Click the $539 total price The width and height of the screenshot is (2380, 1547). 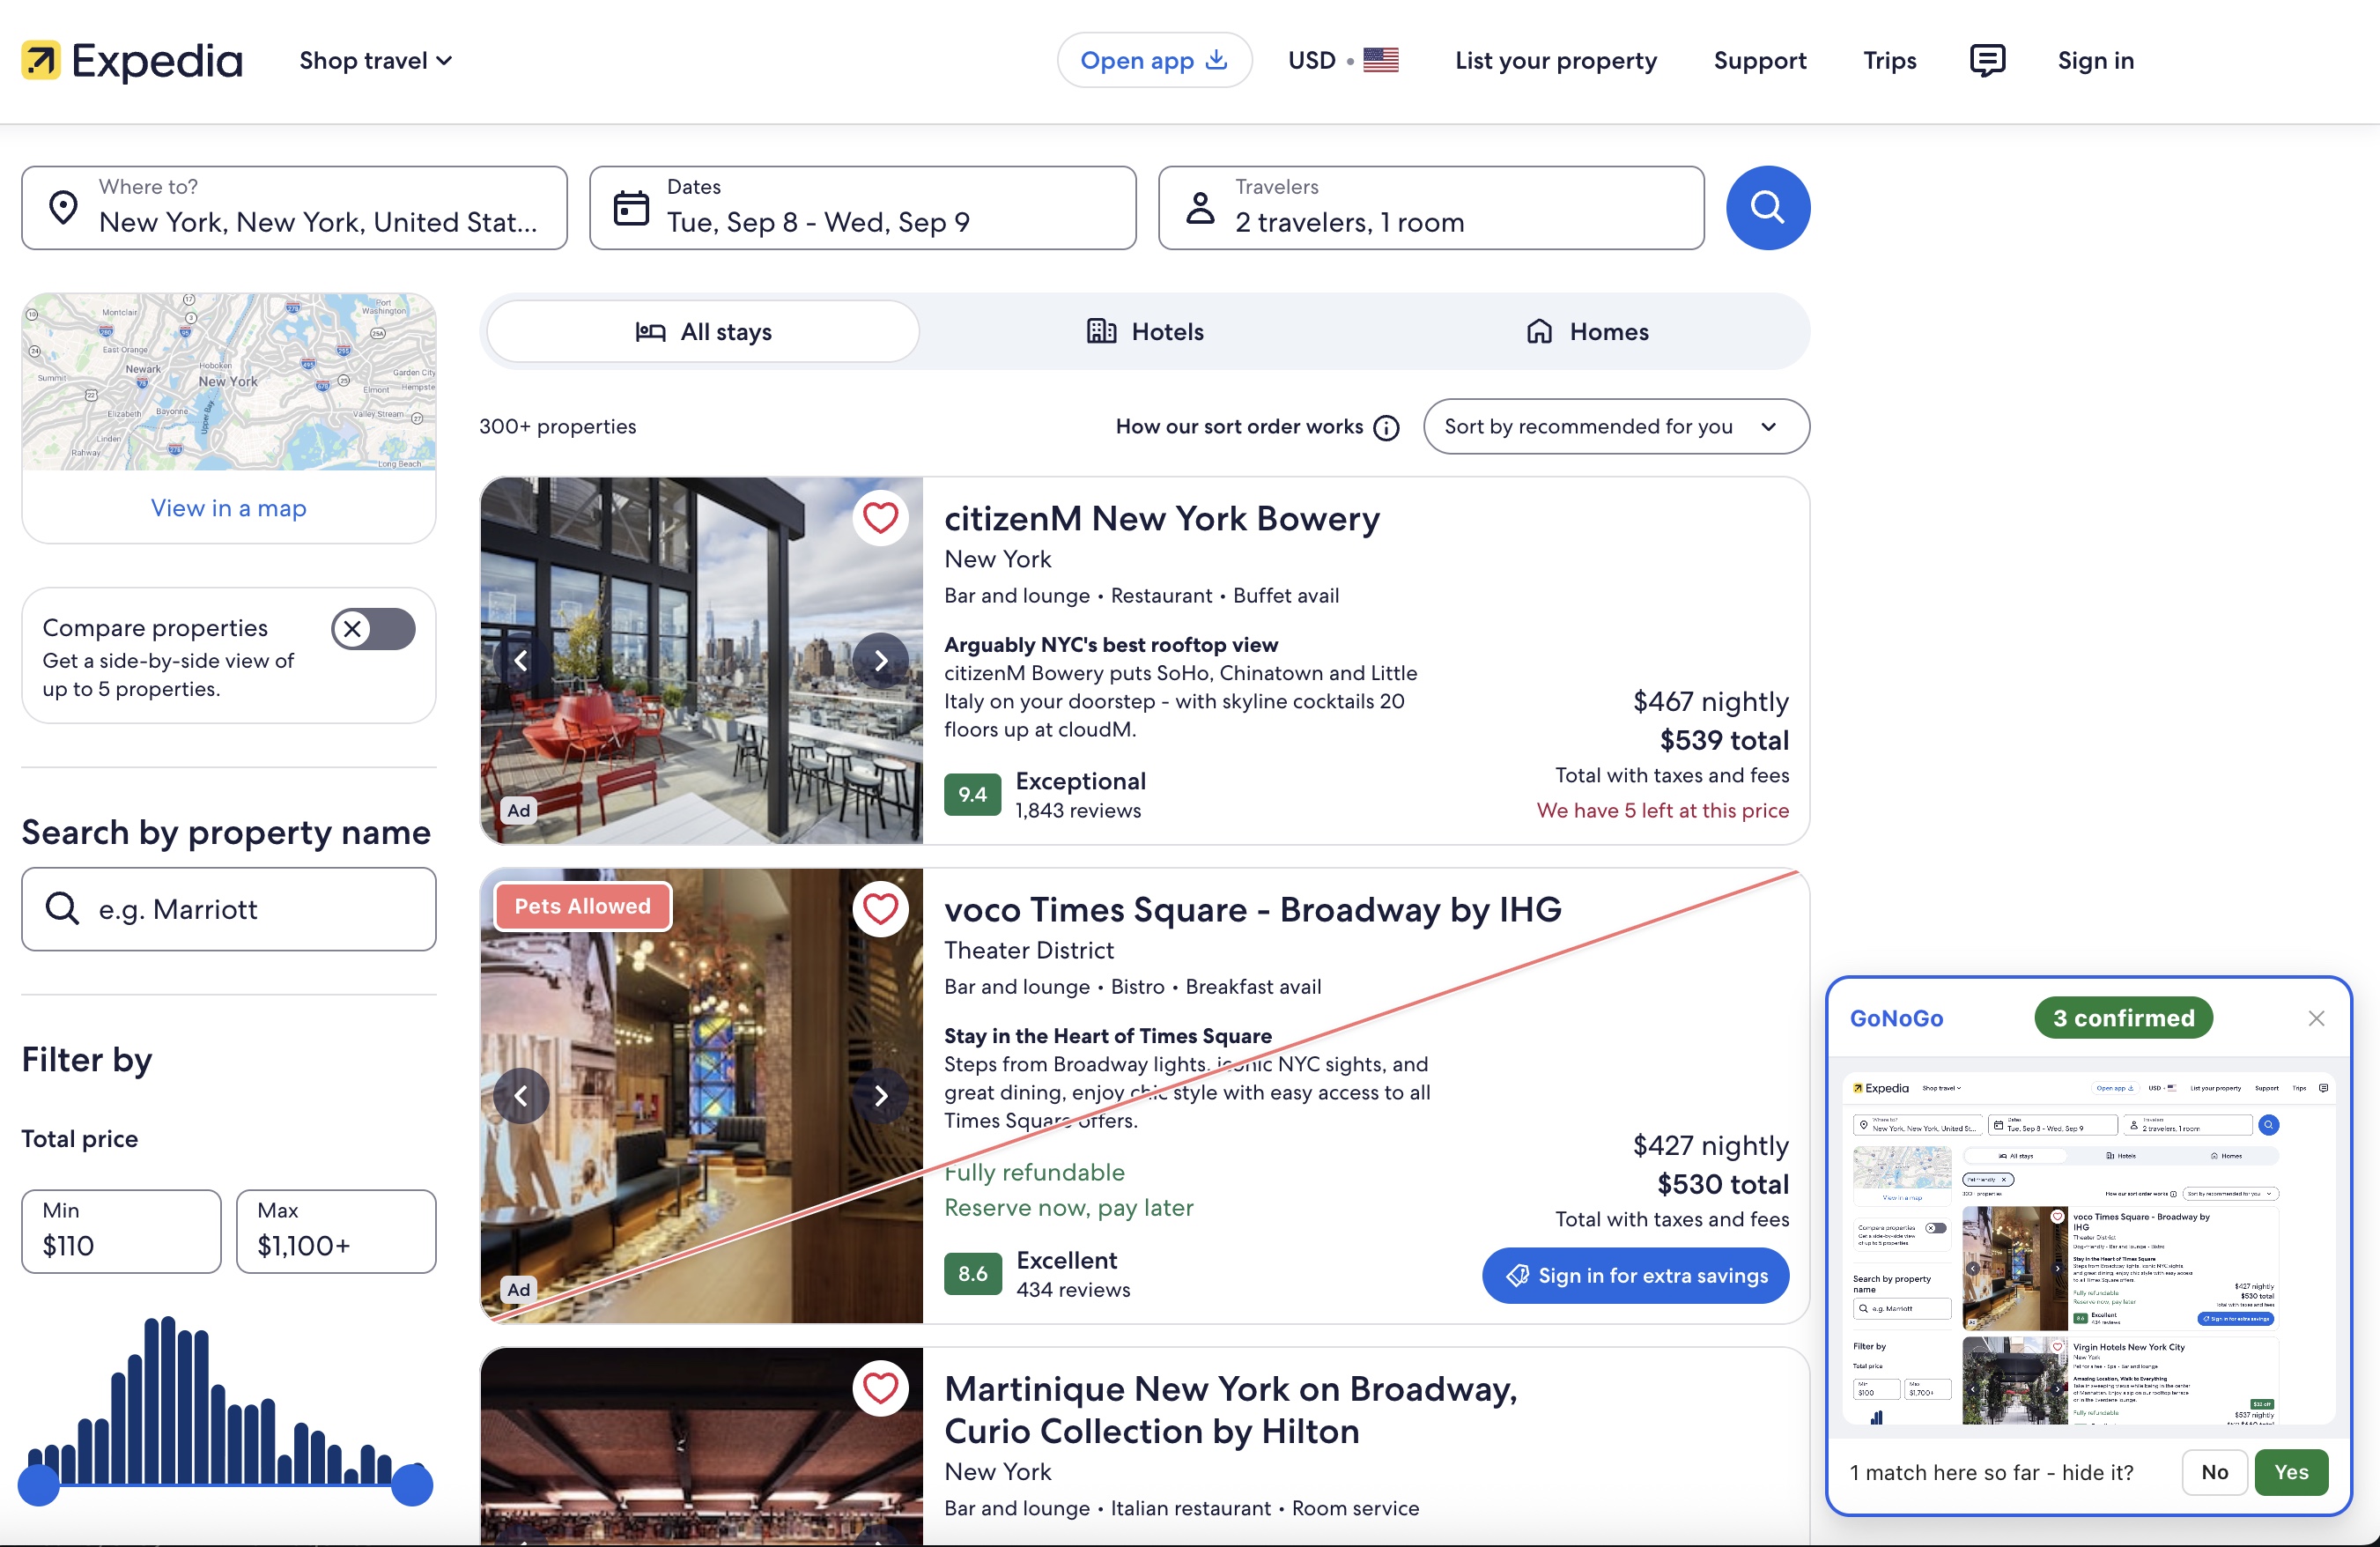pos(1724,740)
